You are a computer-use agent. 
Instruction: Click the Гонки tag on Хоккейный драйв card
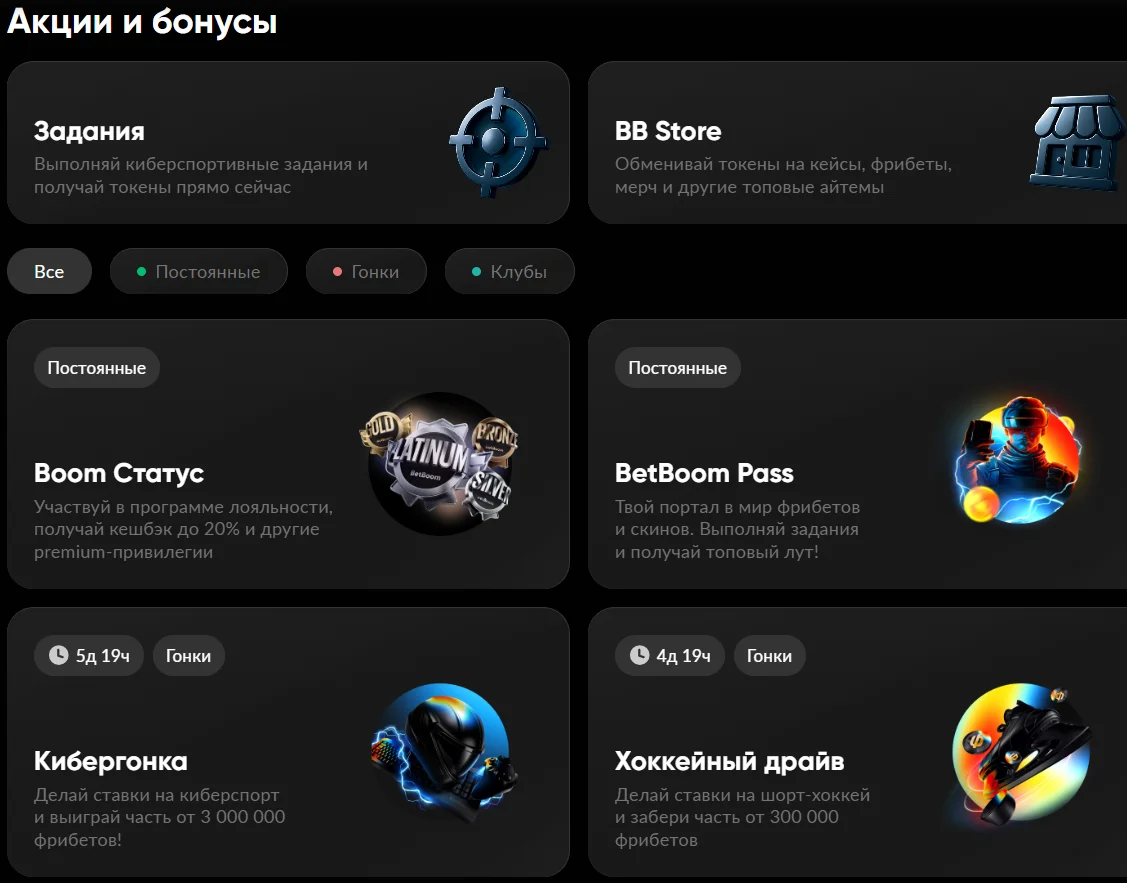point(769,656)
